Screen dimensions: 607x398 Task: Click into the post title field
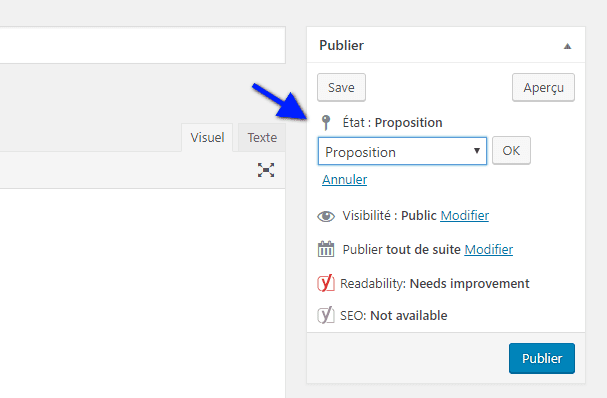(x=142, y=45)
